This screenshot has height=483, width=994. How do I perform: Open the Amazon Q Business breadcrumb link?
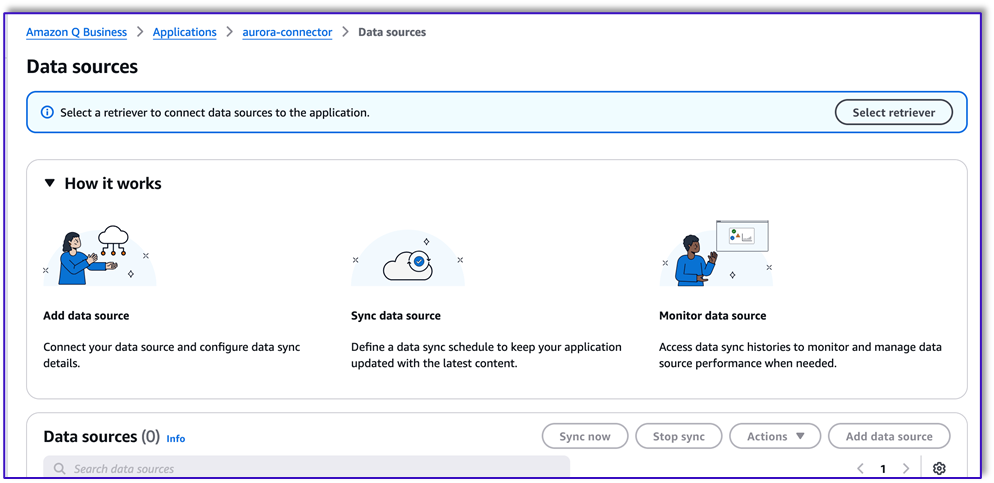click(x=76, y=32)
